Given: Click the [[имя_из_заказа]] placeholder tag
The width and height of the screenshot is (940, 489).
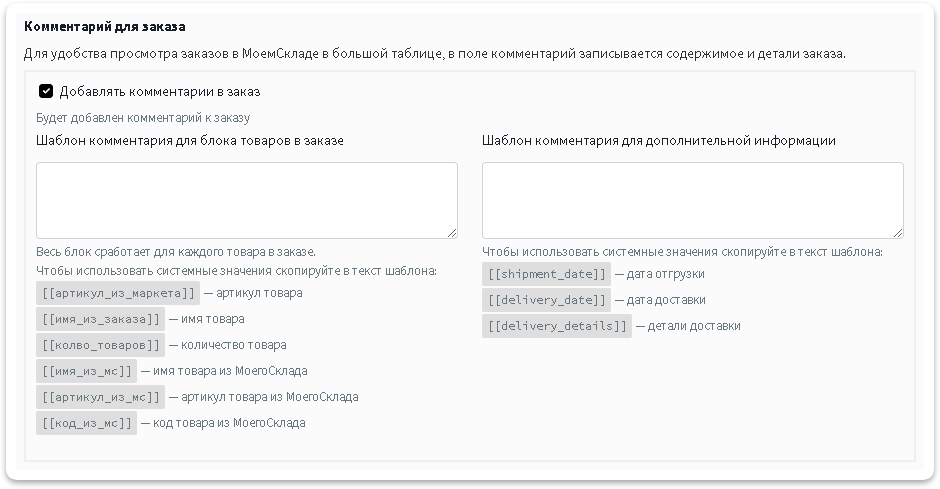Looking at the screenshot, I should [101, 319].
